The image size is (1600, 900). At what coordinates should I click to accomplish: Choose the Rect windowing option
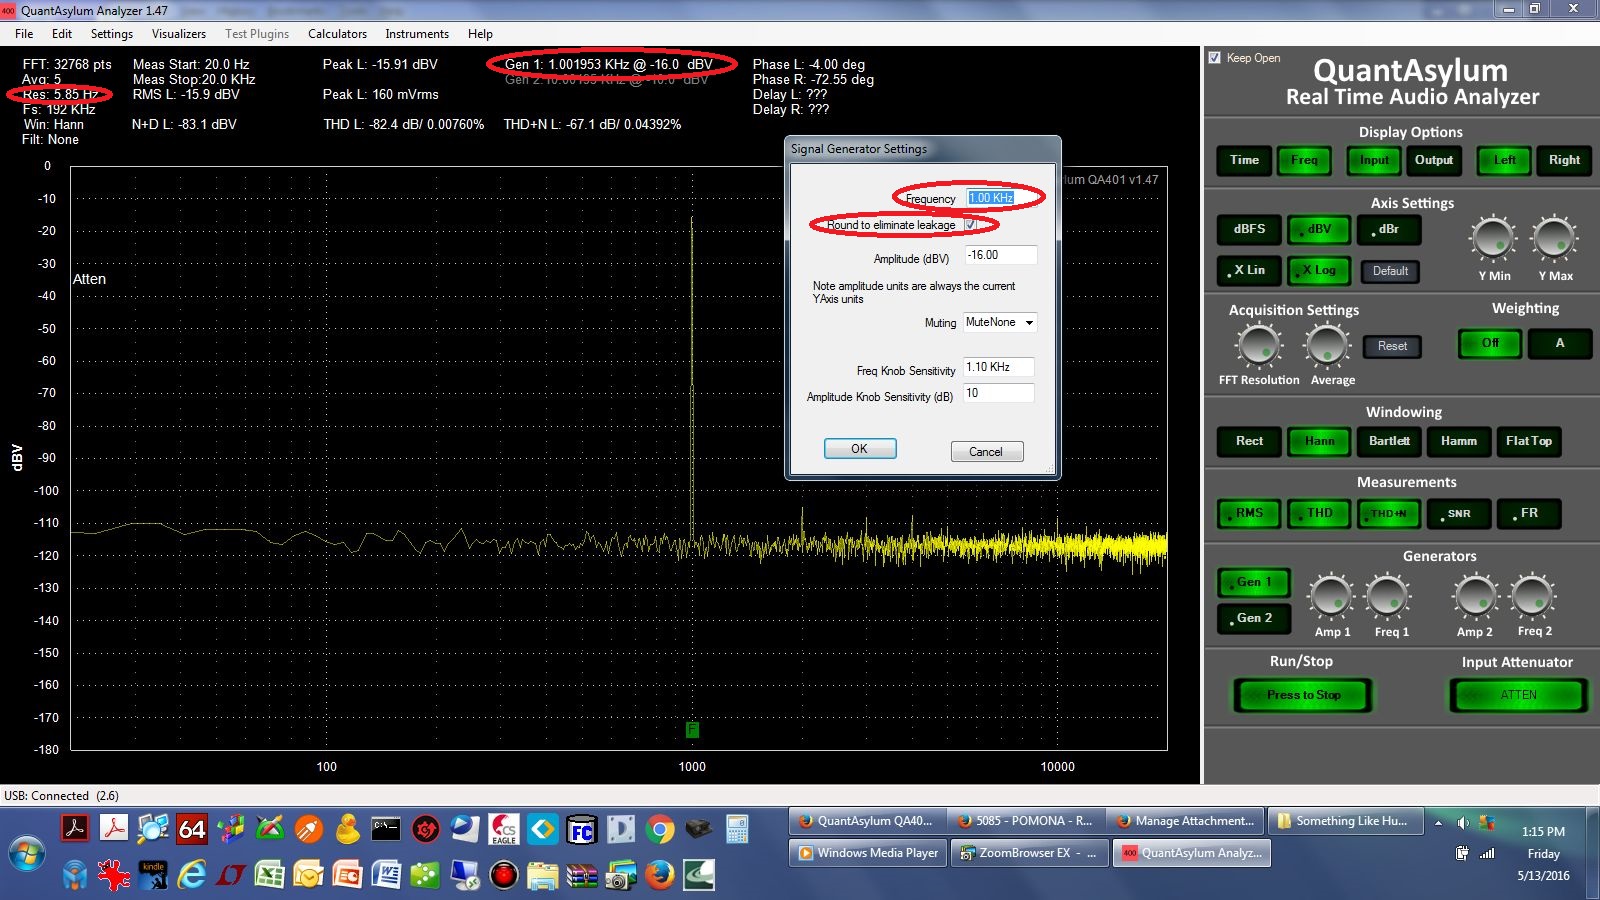[x=1249, y=441]
